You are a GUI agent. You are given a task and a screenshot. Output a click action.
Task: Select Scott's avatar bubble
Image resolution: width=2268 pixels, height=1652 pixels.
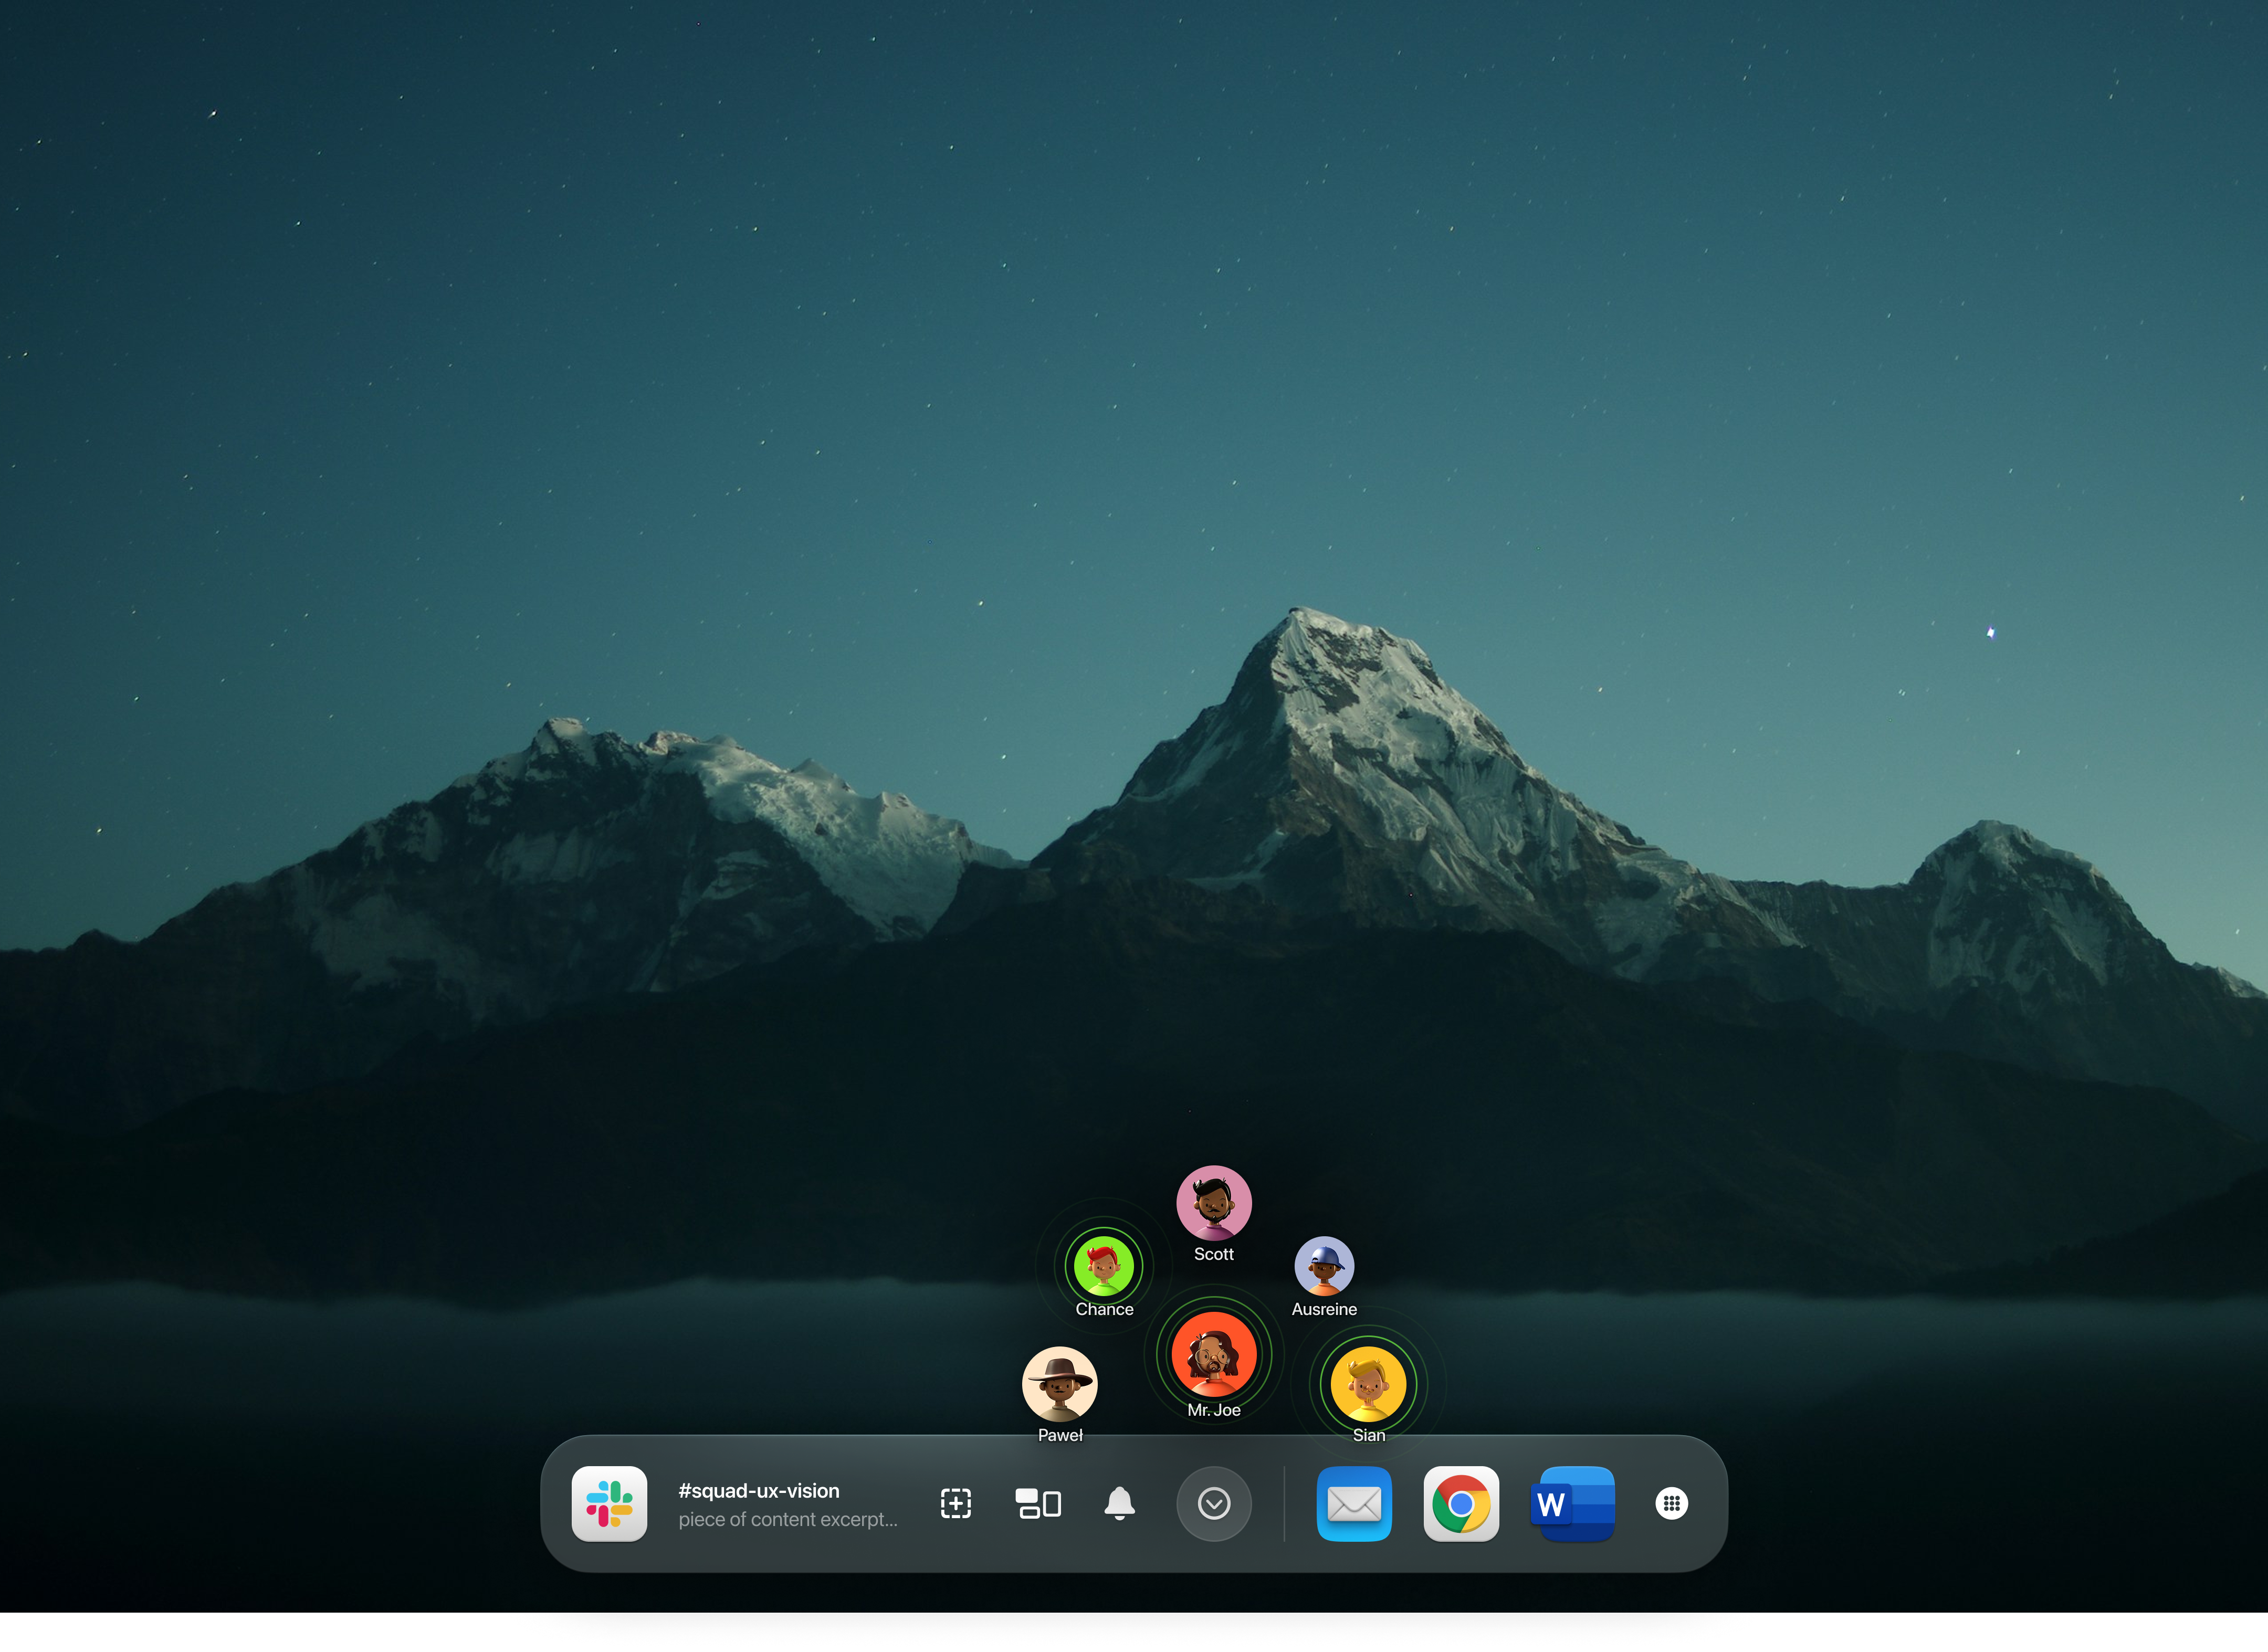coord(1213,1204)
